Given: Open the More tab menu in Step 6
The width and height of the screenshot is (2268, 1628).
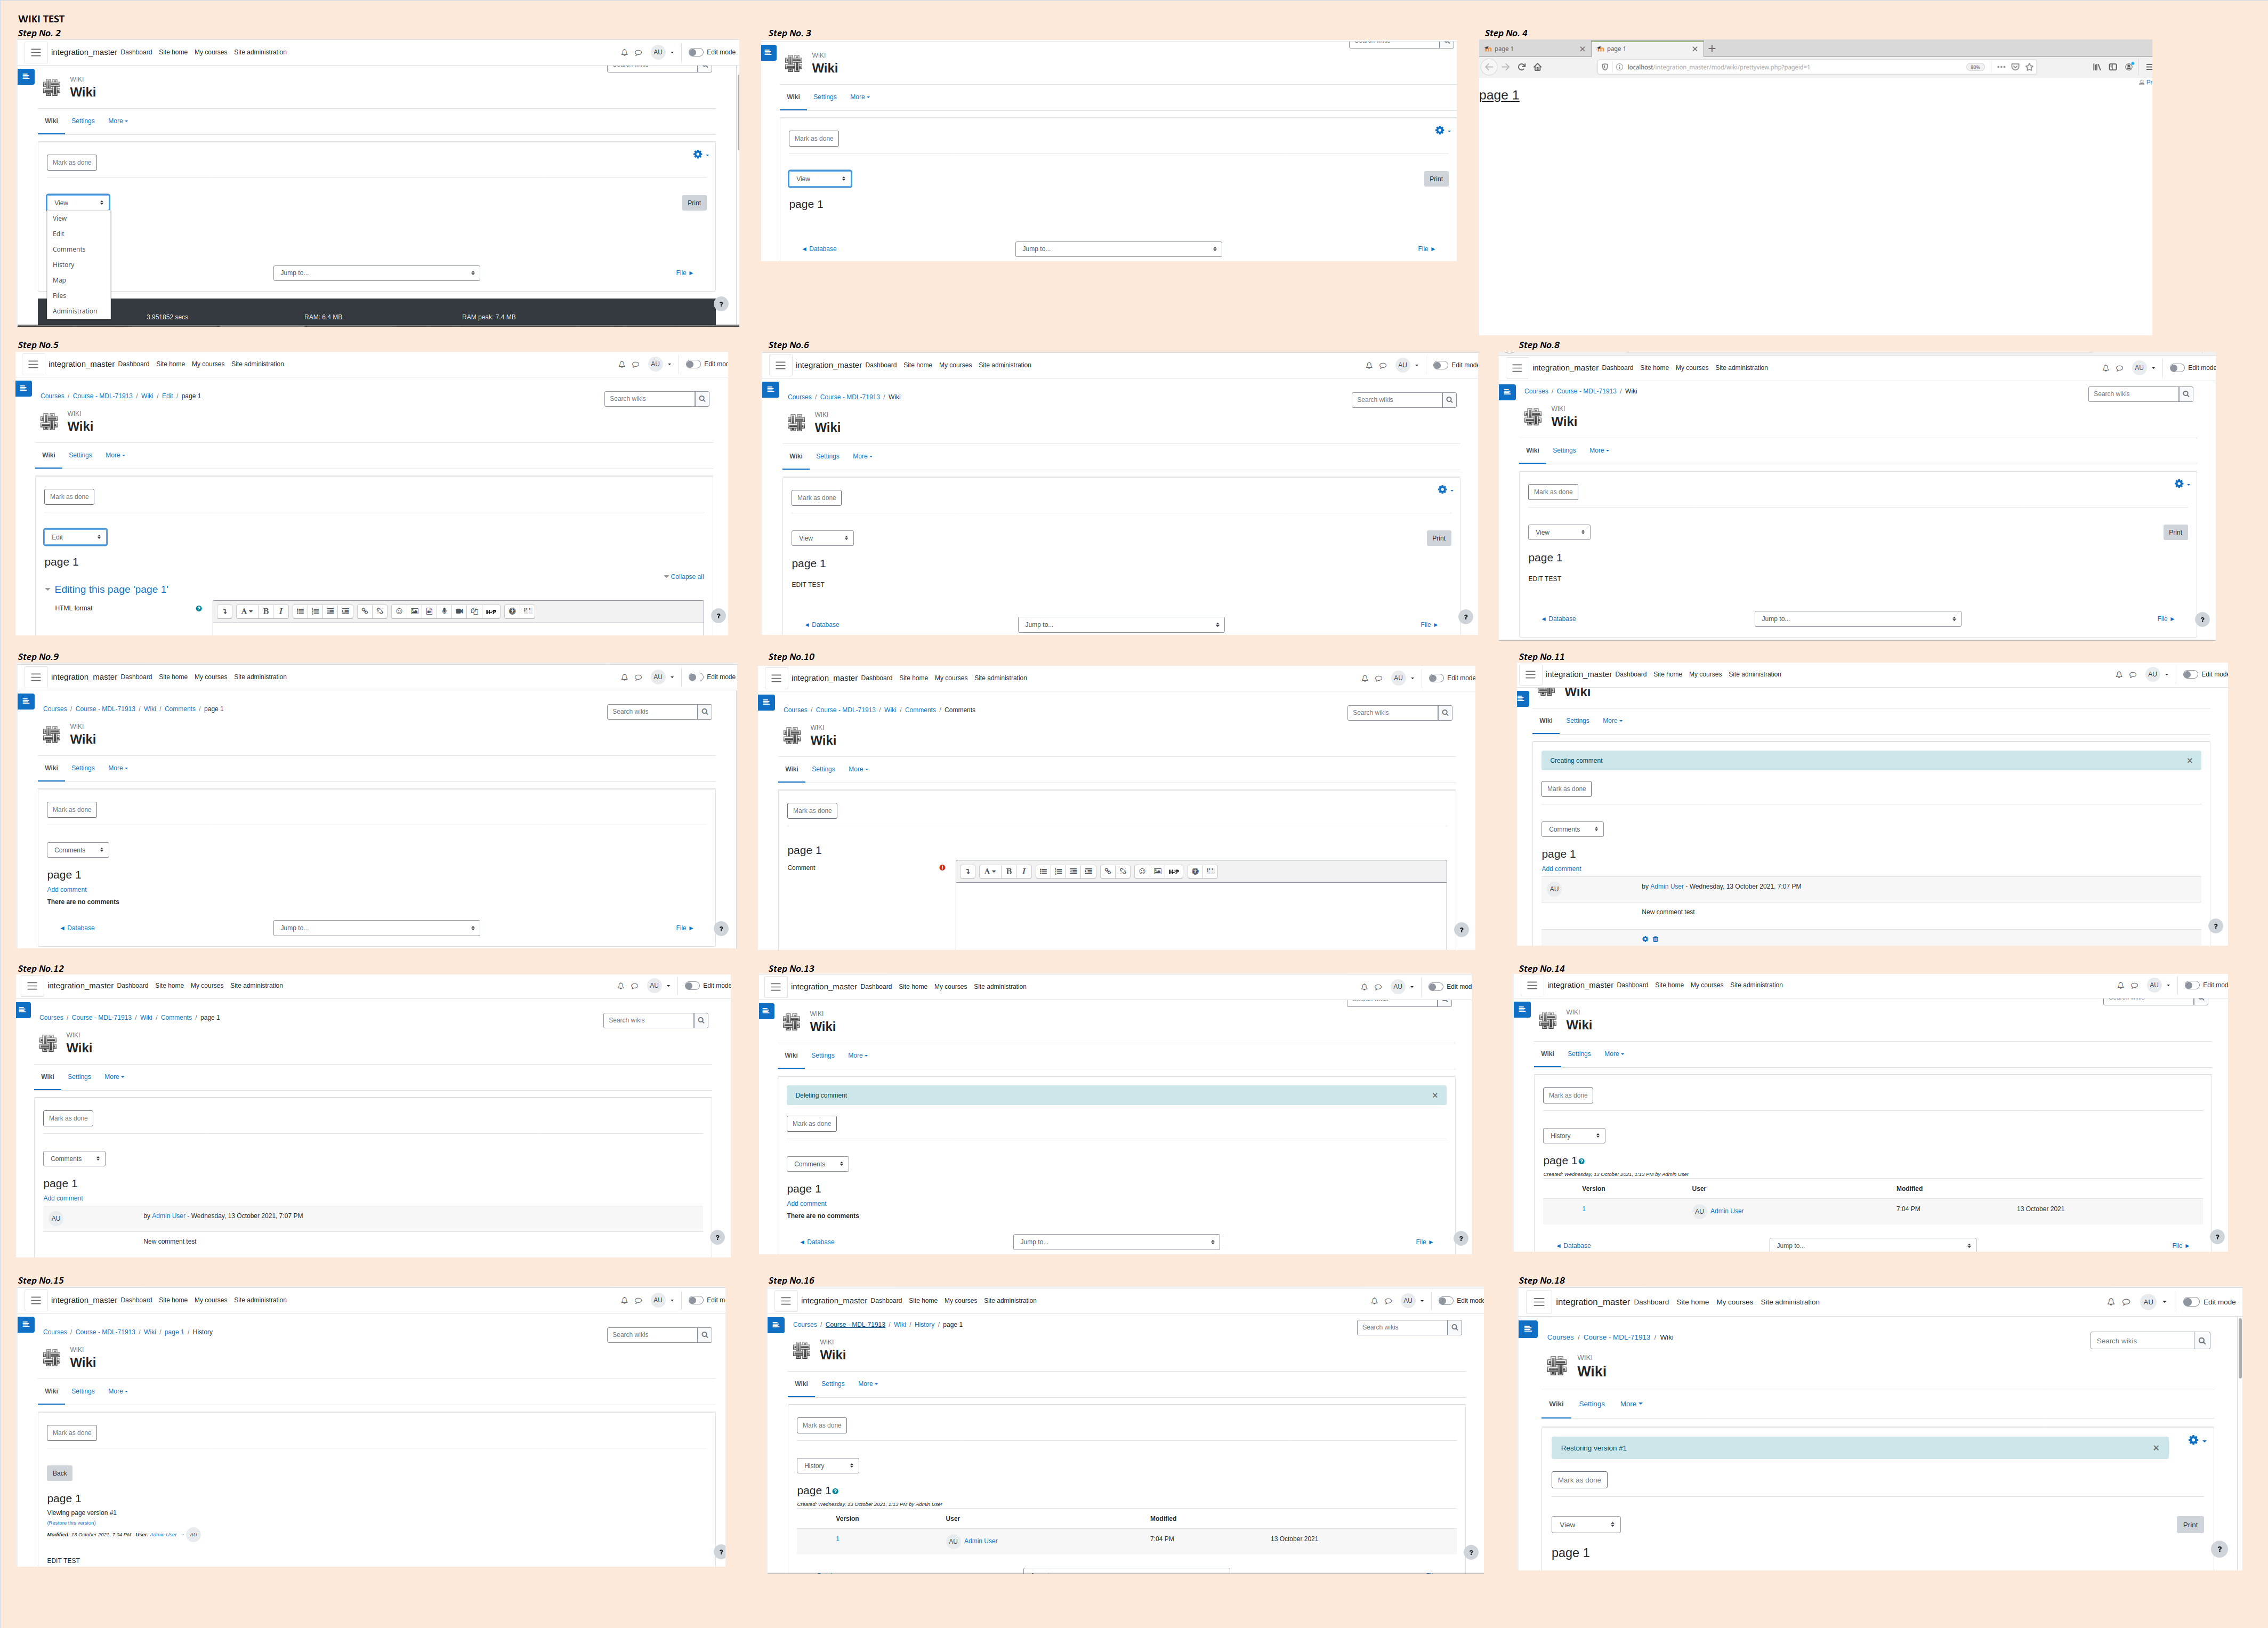Looking at the screenshot, I should tap(862, 456).
